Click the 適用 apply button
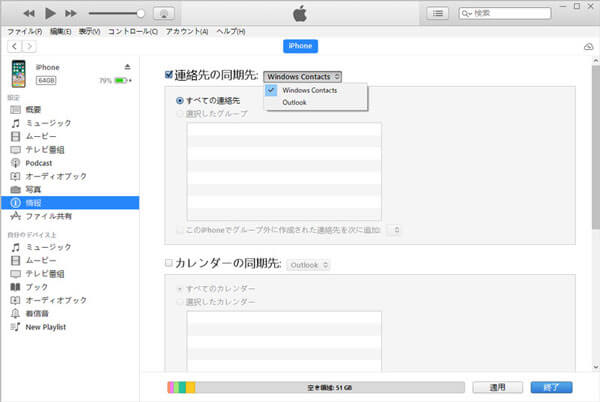 pyautogui.click(x=497, y=387)
